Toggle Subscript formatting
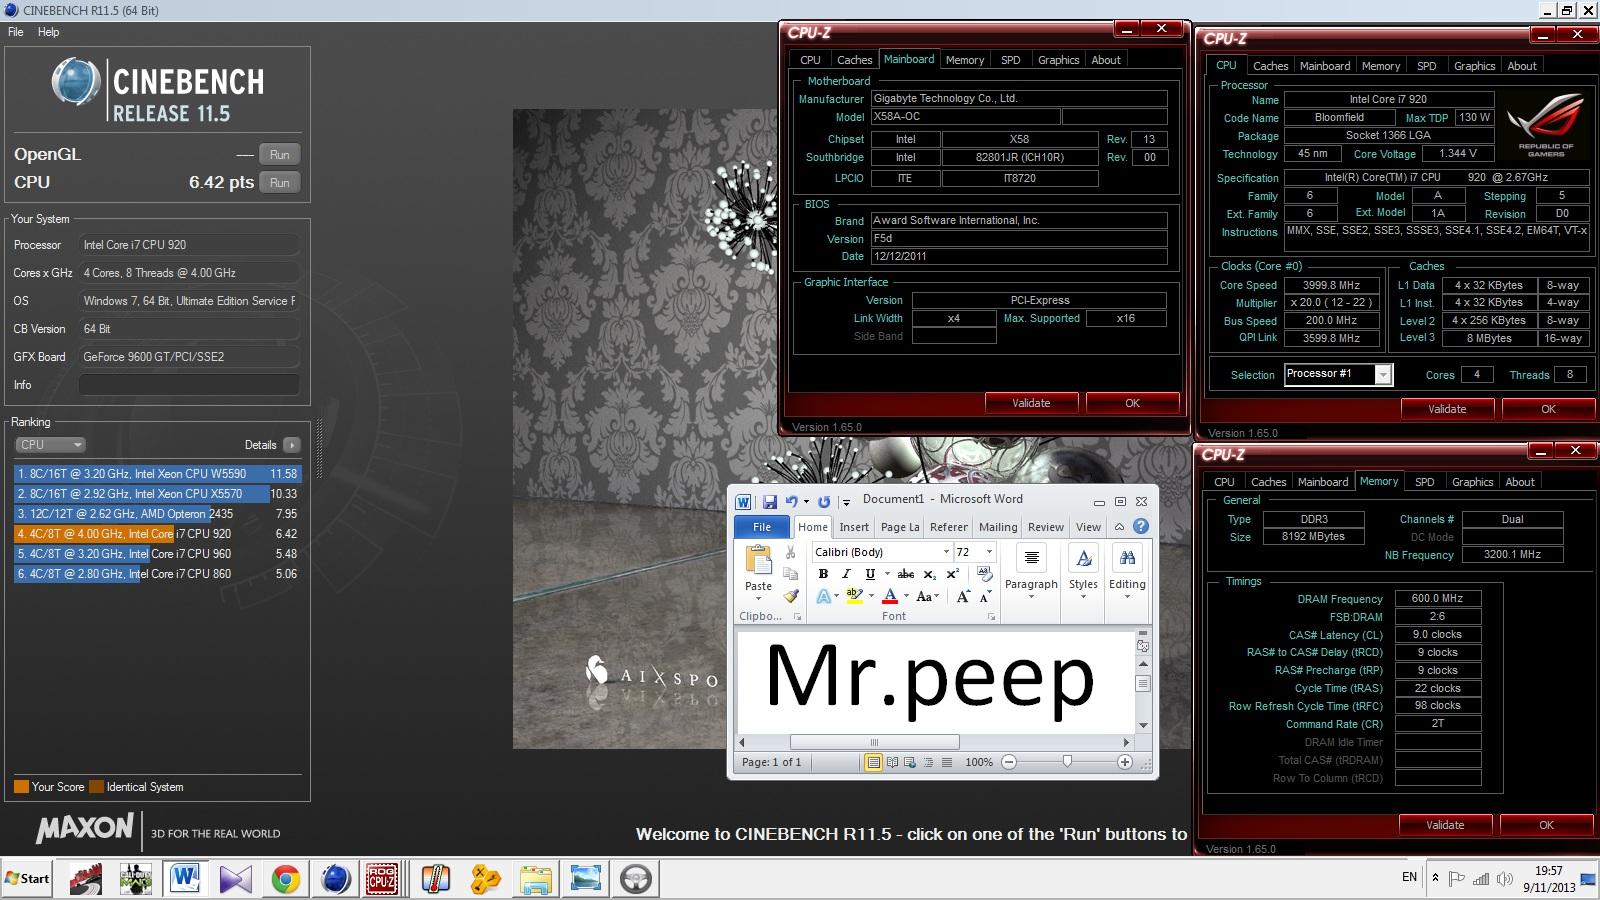Viewport: 1600px width, 900px height. click(929, 574)
